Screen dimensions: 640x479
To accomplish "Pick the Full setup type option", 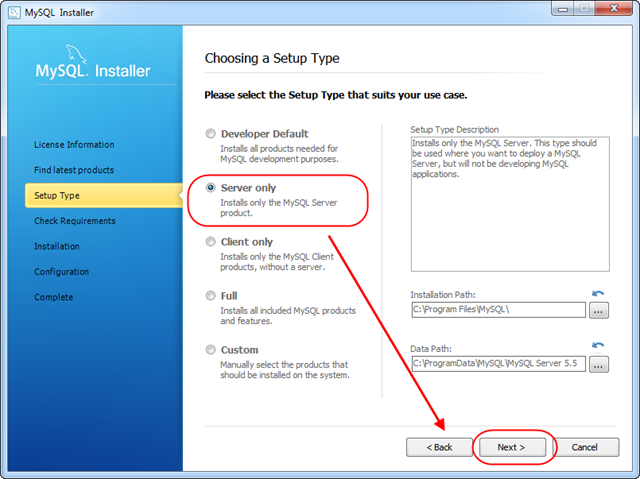I will [210, 296].
